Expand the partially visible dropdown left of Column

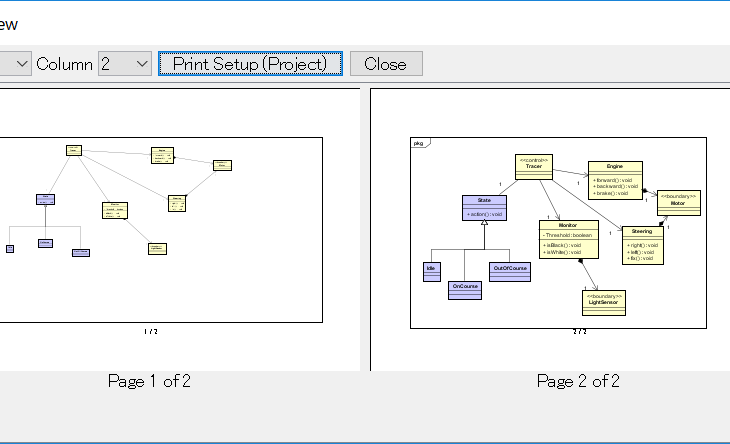click(x=20, y=64)
